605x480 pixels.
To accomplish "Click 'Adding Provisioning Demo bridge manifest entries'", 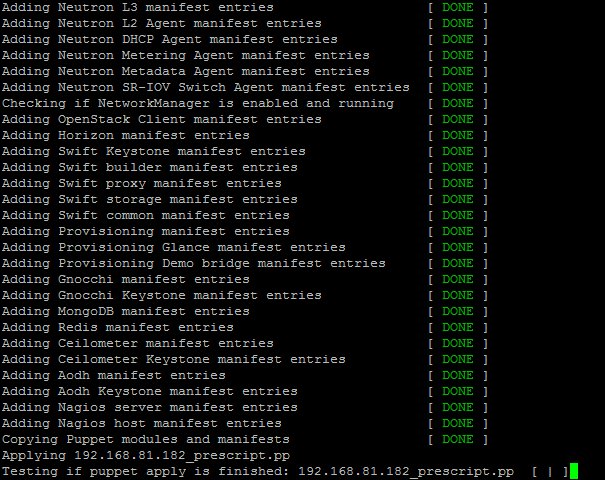I will 194,264.
